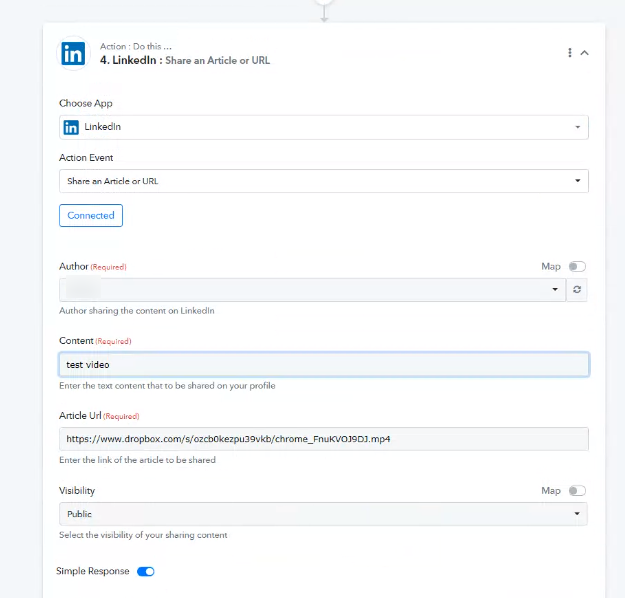Click the 'Author sharing the content on LinkedIn' hint
The height and width of the screenshot is (598, 625).
coord(137,311)
